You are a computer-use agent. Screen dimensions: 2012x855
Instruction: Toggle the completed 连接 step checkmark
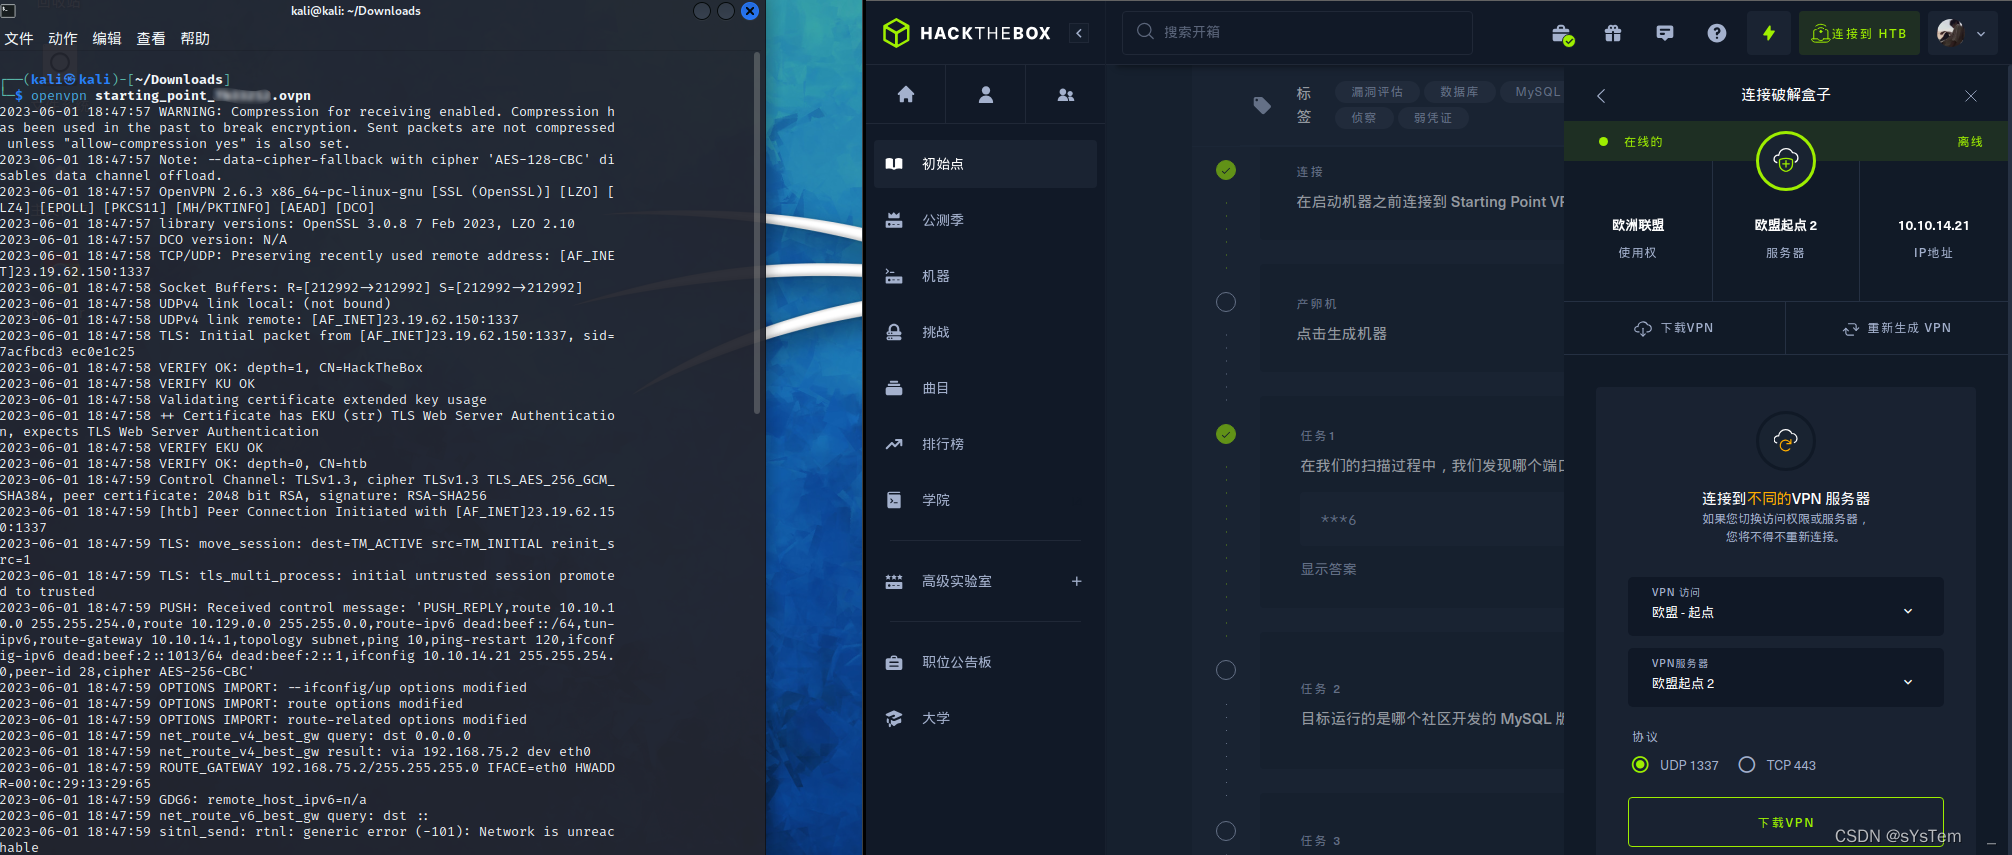pyautogui.click(x=1226, y=170)
